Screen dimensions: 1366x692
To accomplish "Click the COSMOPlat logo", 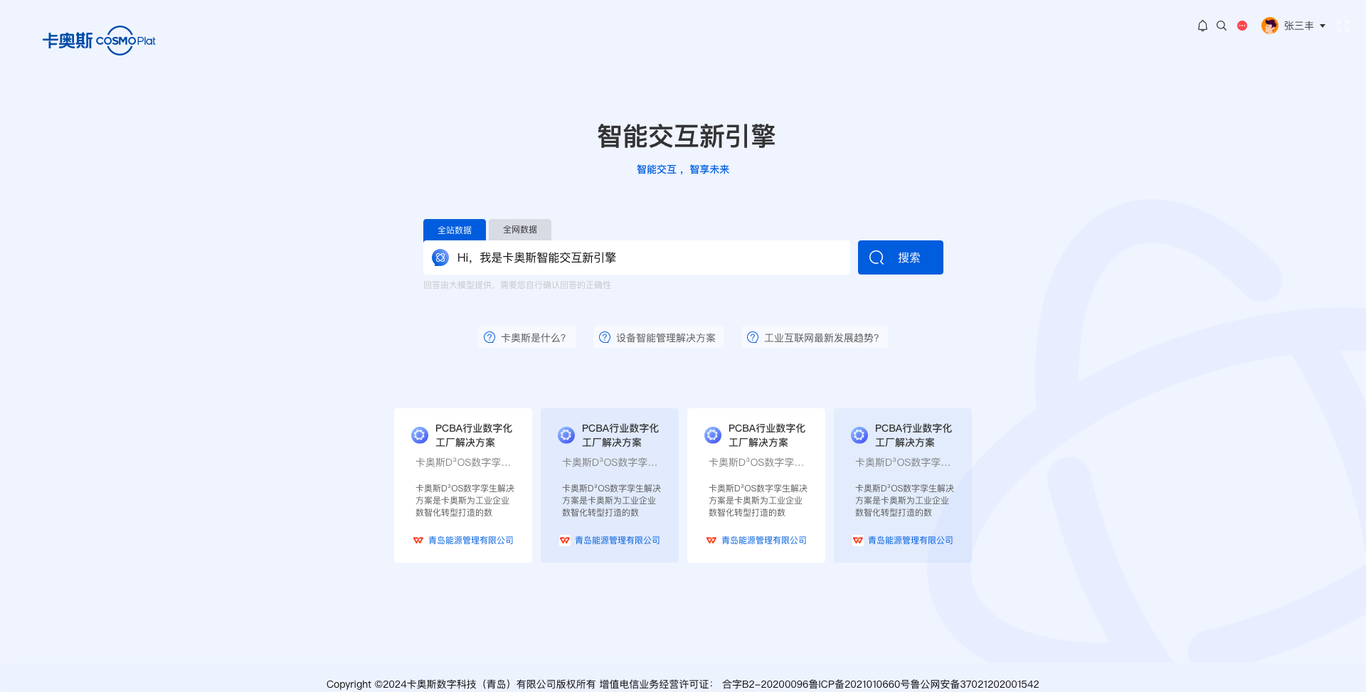I will tap(99, 40).
